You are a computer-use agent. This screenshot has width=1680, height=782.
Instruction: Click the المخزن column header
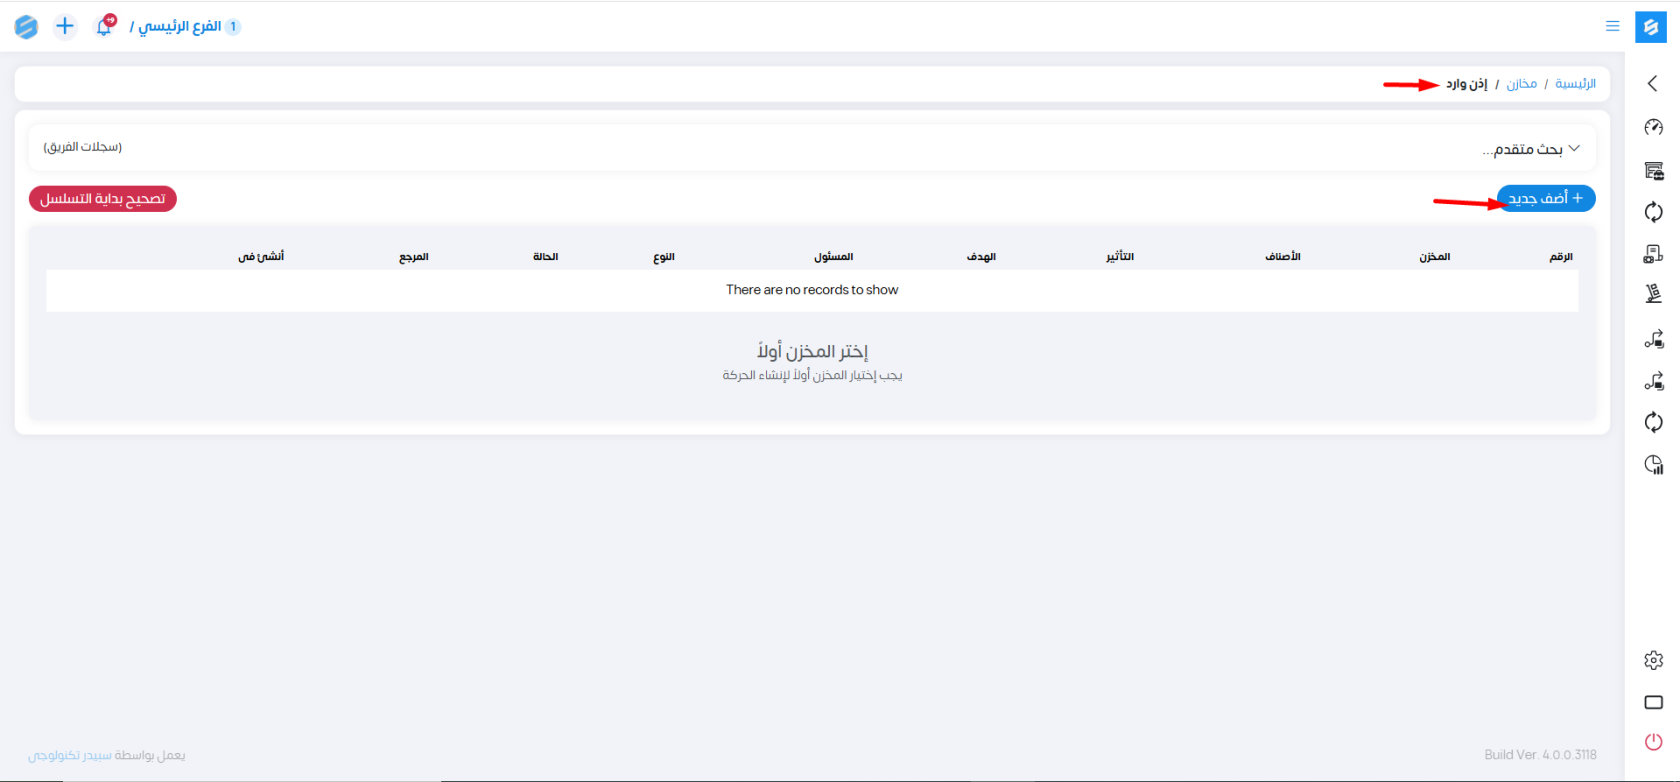click(1434, 257)
